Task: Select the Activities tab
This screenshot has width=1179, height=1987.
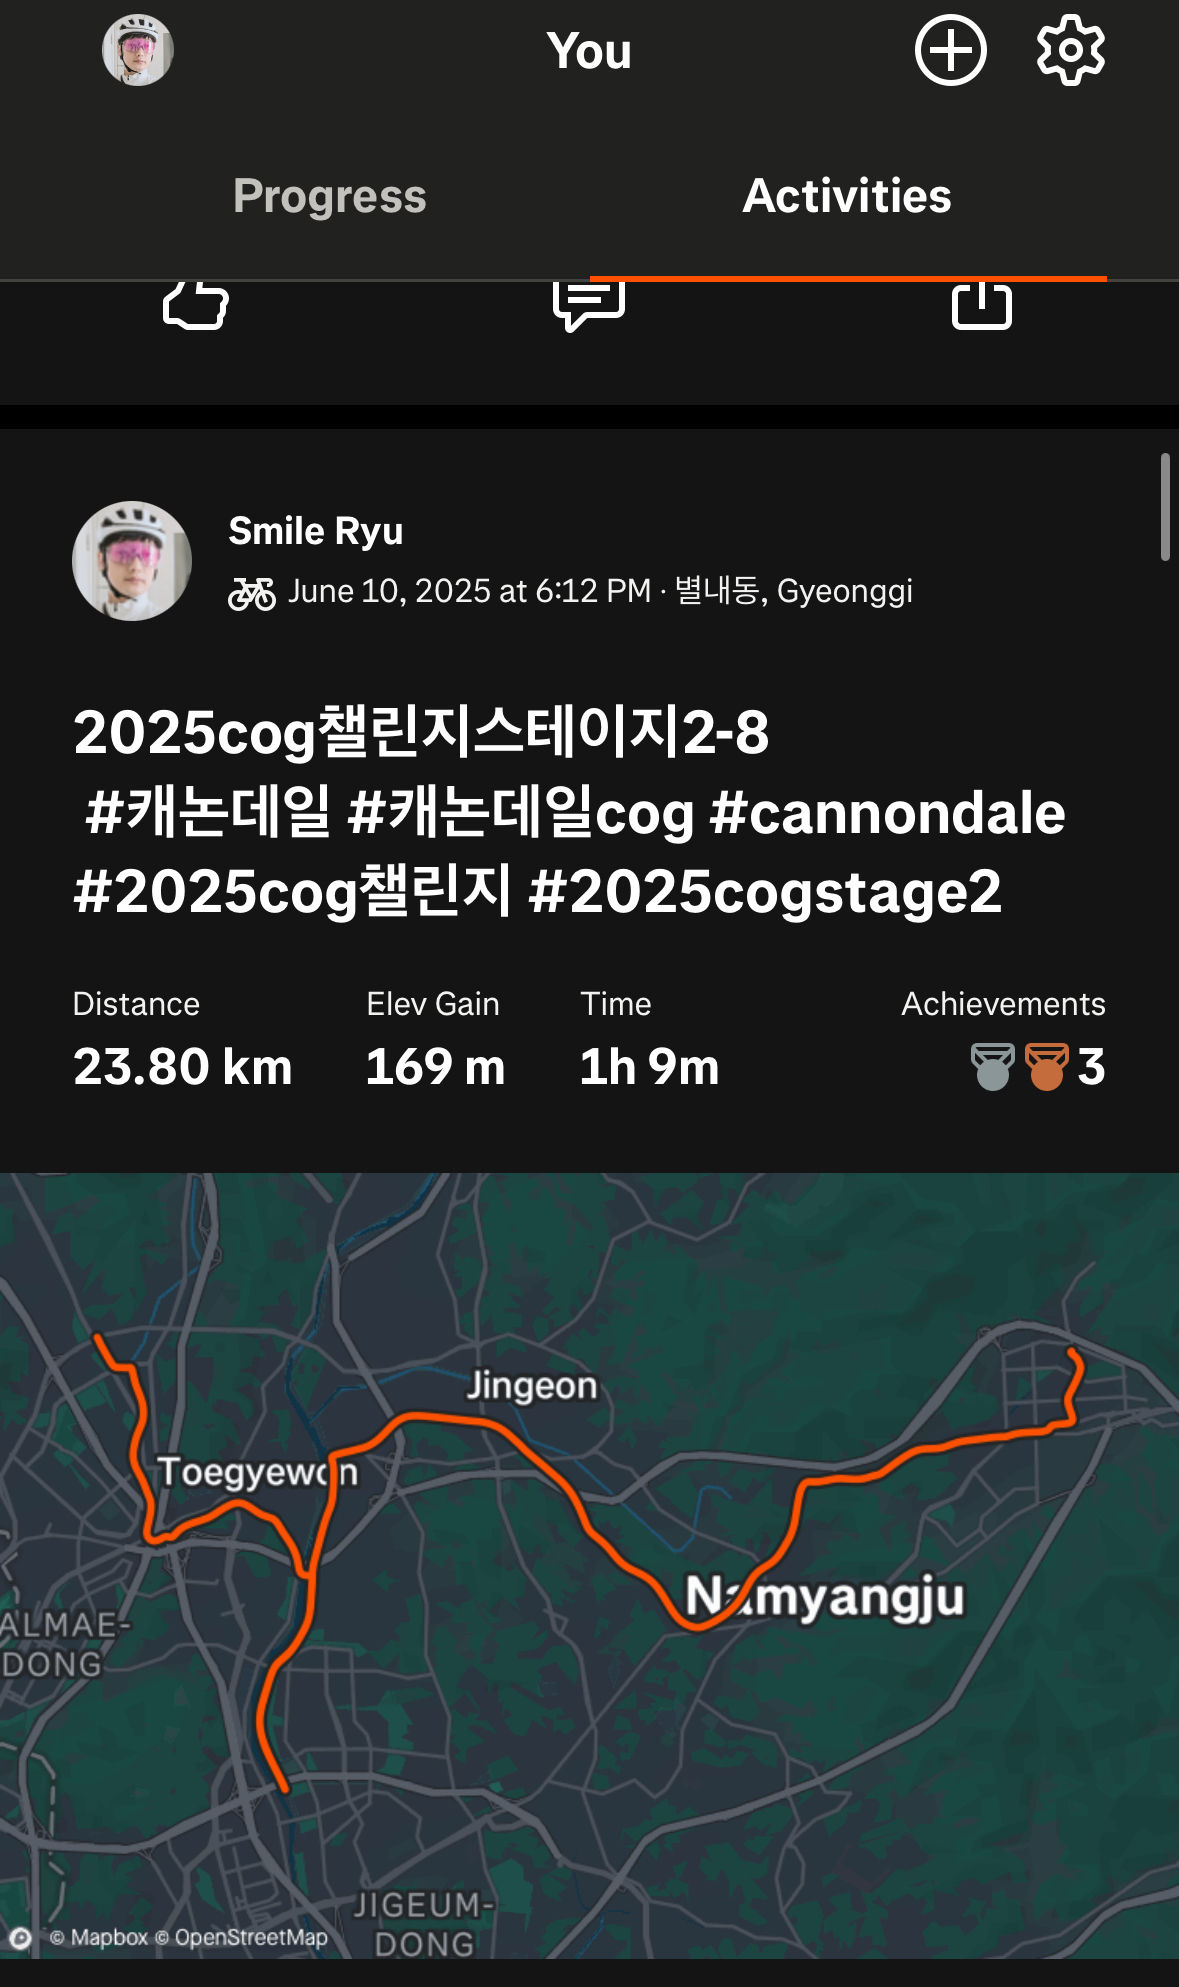Action: click(847, 196)
